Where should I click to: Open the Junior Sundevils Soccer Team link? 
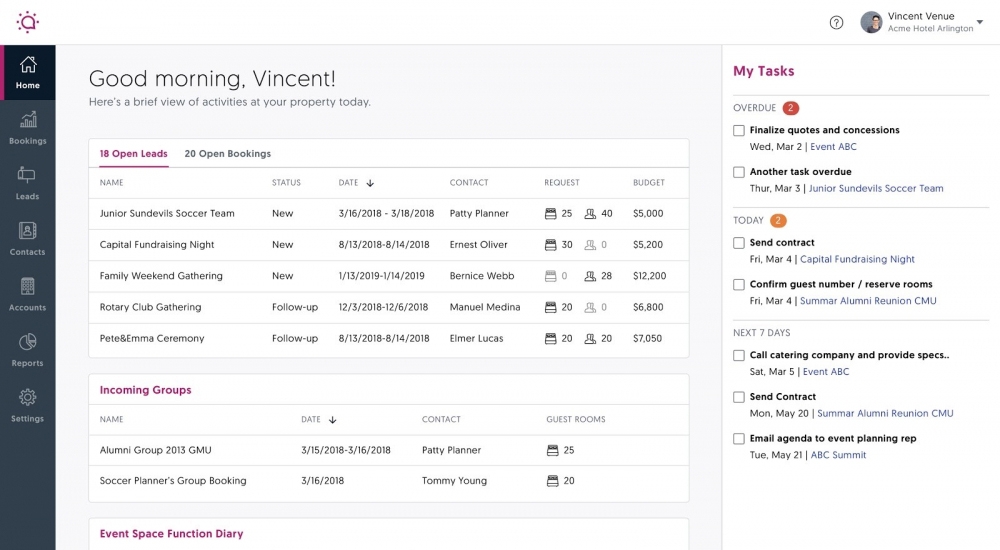875,188
